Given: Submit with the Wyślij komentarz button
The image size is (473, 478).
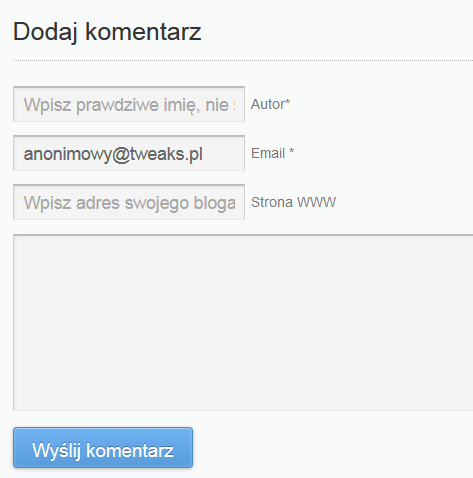Looking at the screenshot, I should [103, 447].
